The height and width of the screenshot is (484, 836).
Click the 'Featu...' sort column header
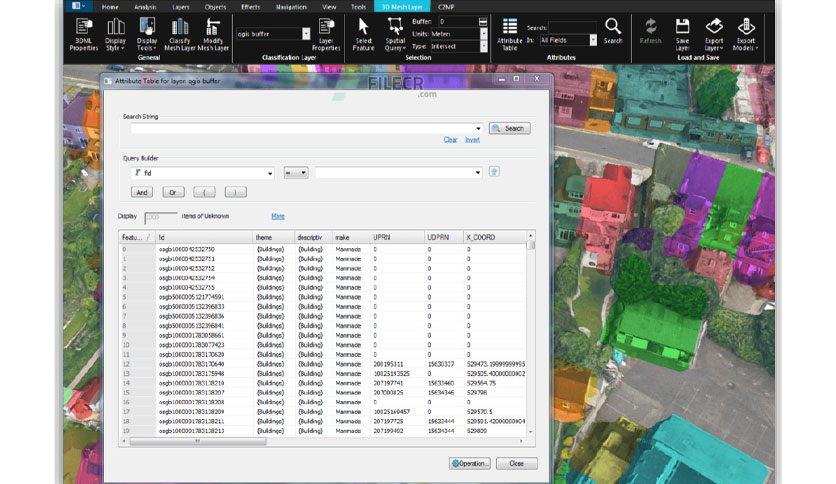coord(138,237)
